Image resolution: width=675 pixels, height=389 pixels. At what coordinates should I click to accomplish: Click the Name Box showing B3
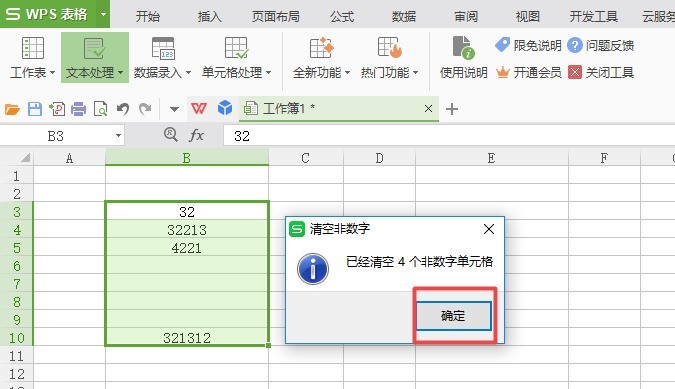pos(56,136)
